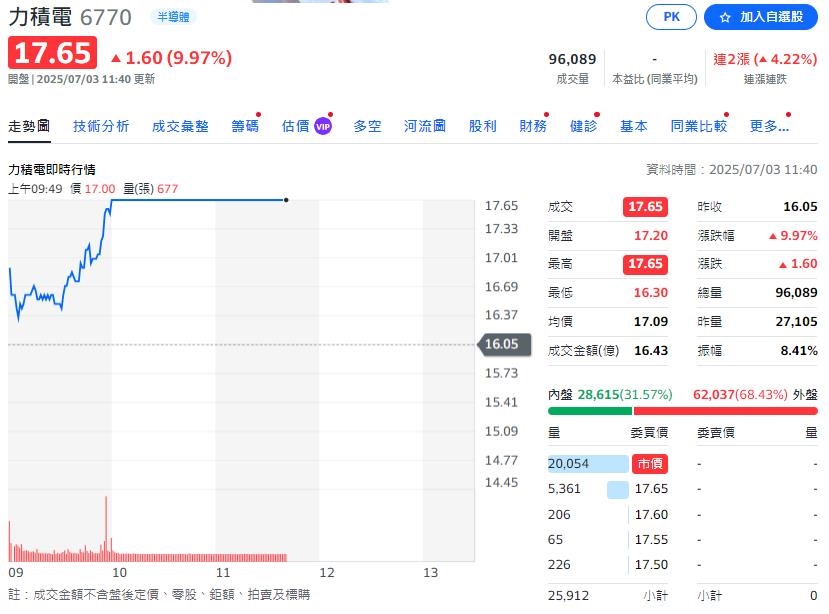Switch to the 成交彙整 tab
The height and width of the screenshot is (614, 829).
(180, 126)
